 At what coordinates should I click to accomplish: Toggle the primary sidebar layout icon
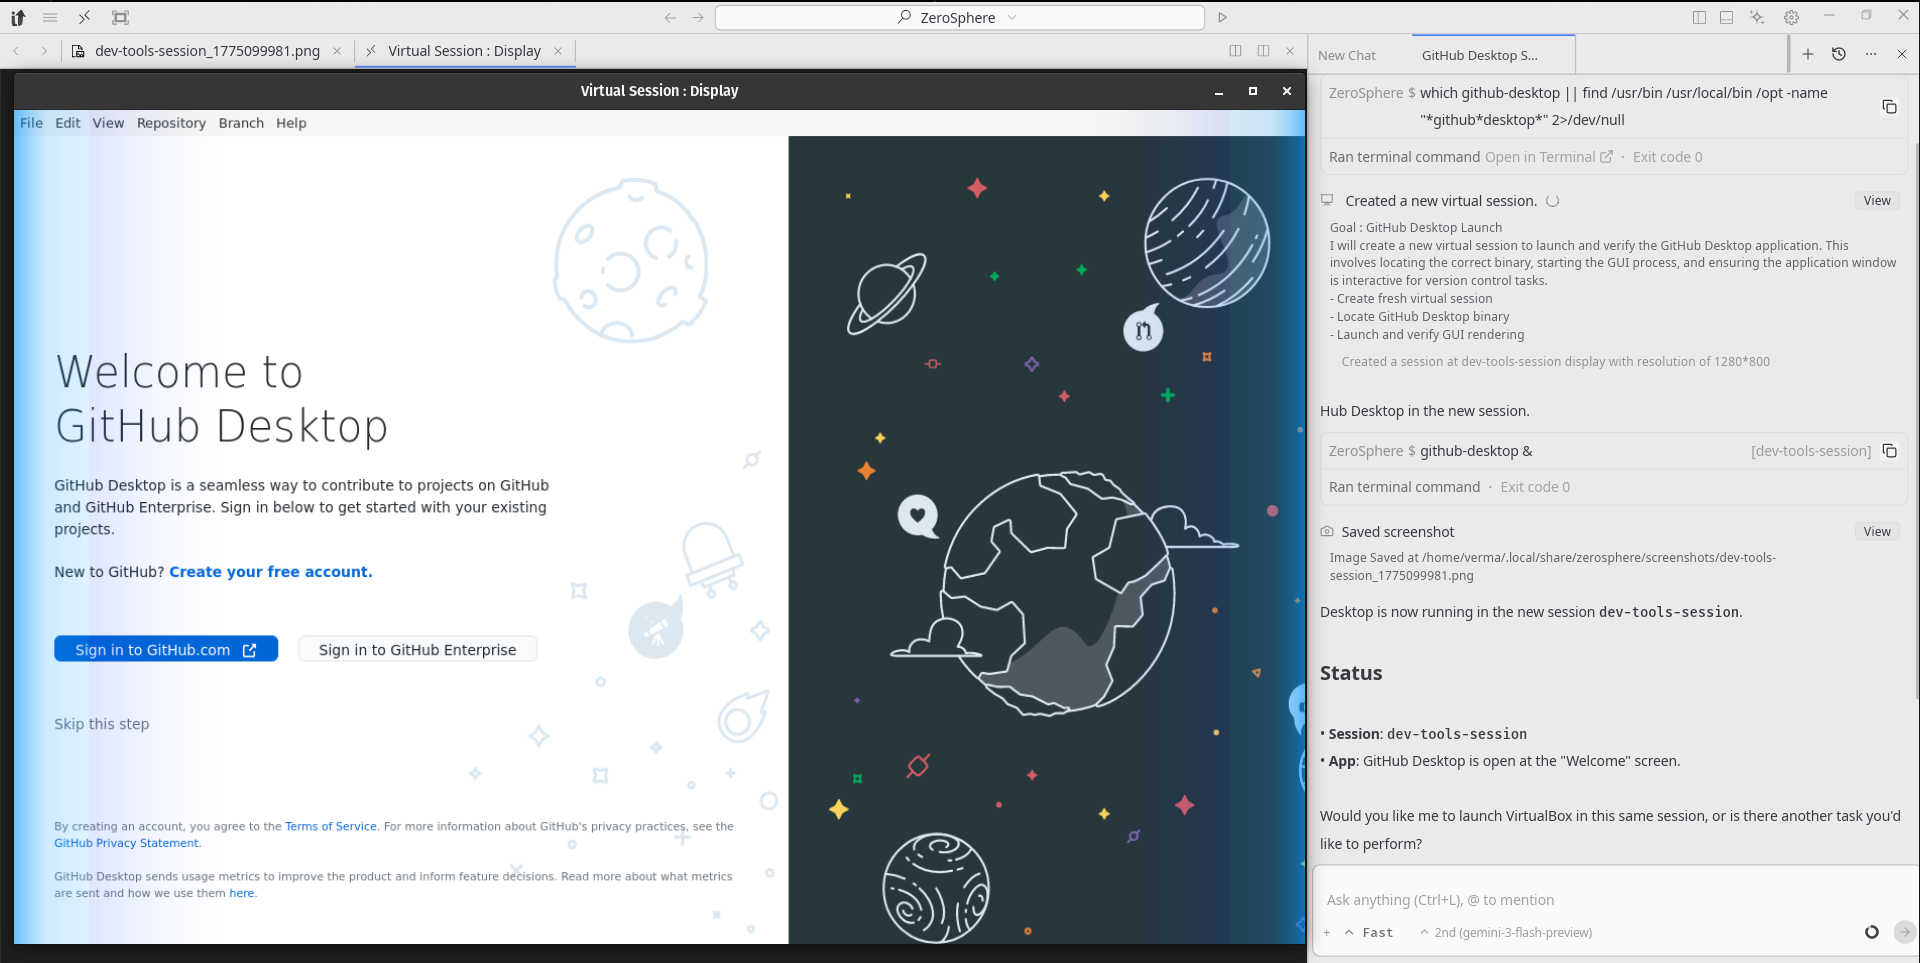click(x=1699, y=17)
